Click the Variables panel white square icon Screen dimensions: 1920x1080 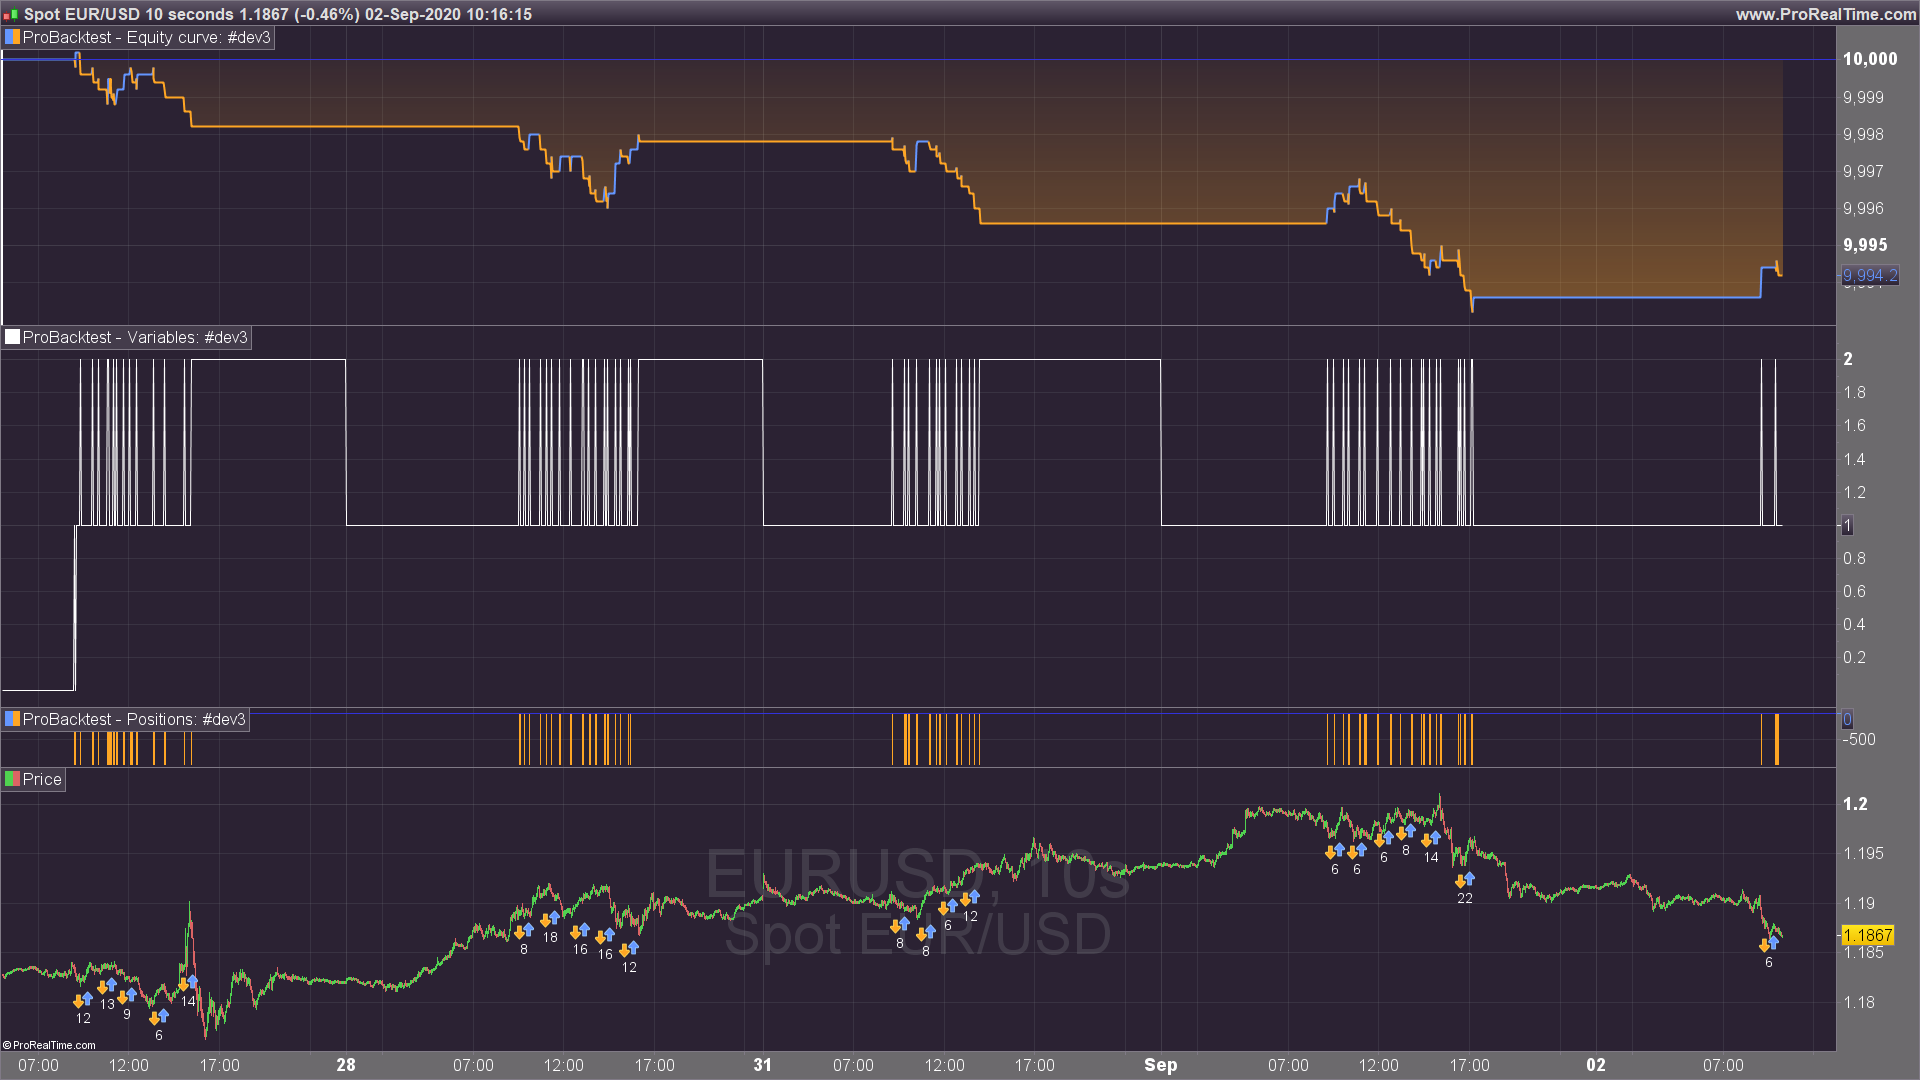tap(13, 337)
